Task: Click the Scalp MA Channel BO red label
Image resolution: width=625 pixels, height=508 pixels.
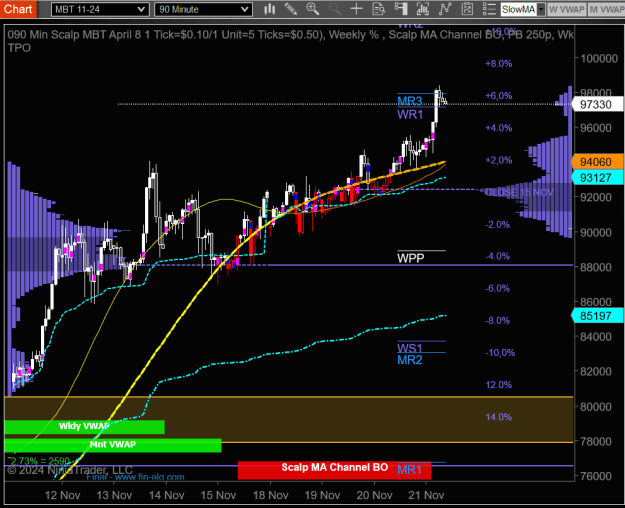Action: [x=334, y=469]
